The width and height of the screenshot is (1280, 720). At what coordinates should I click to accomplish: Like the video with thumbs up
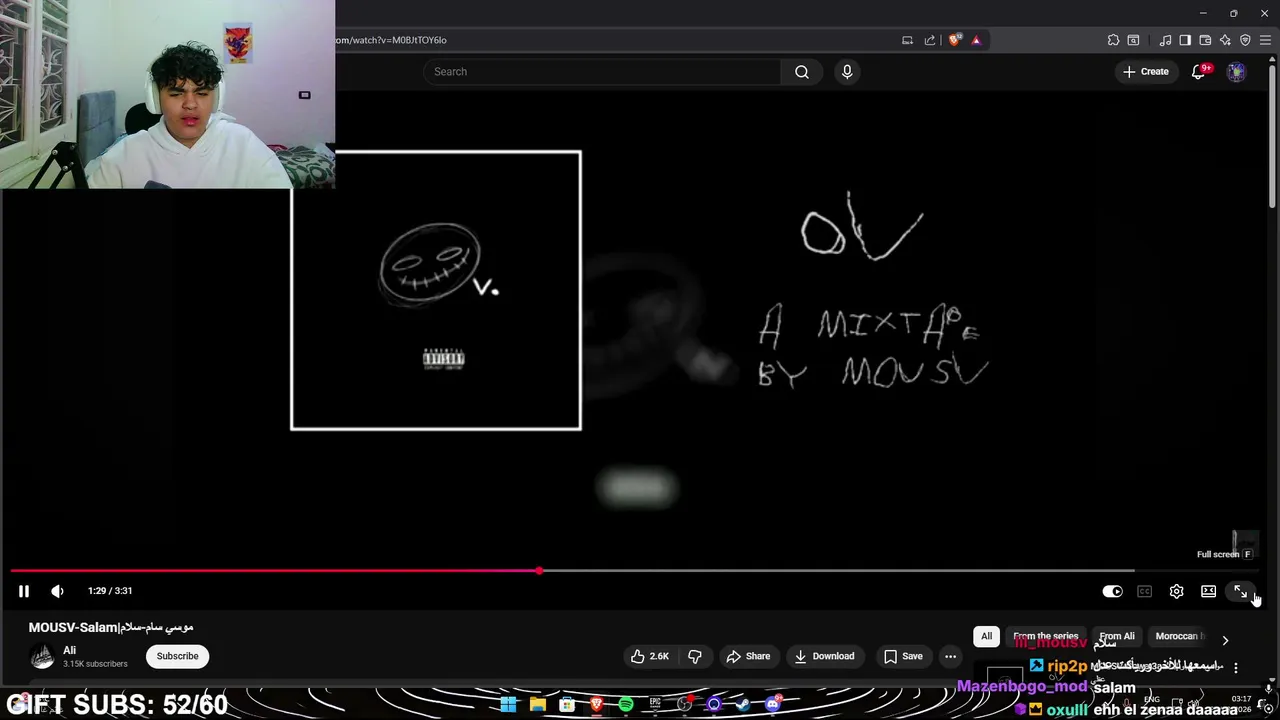tap(649, 656)
